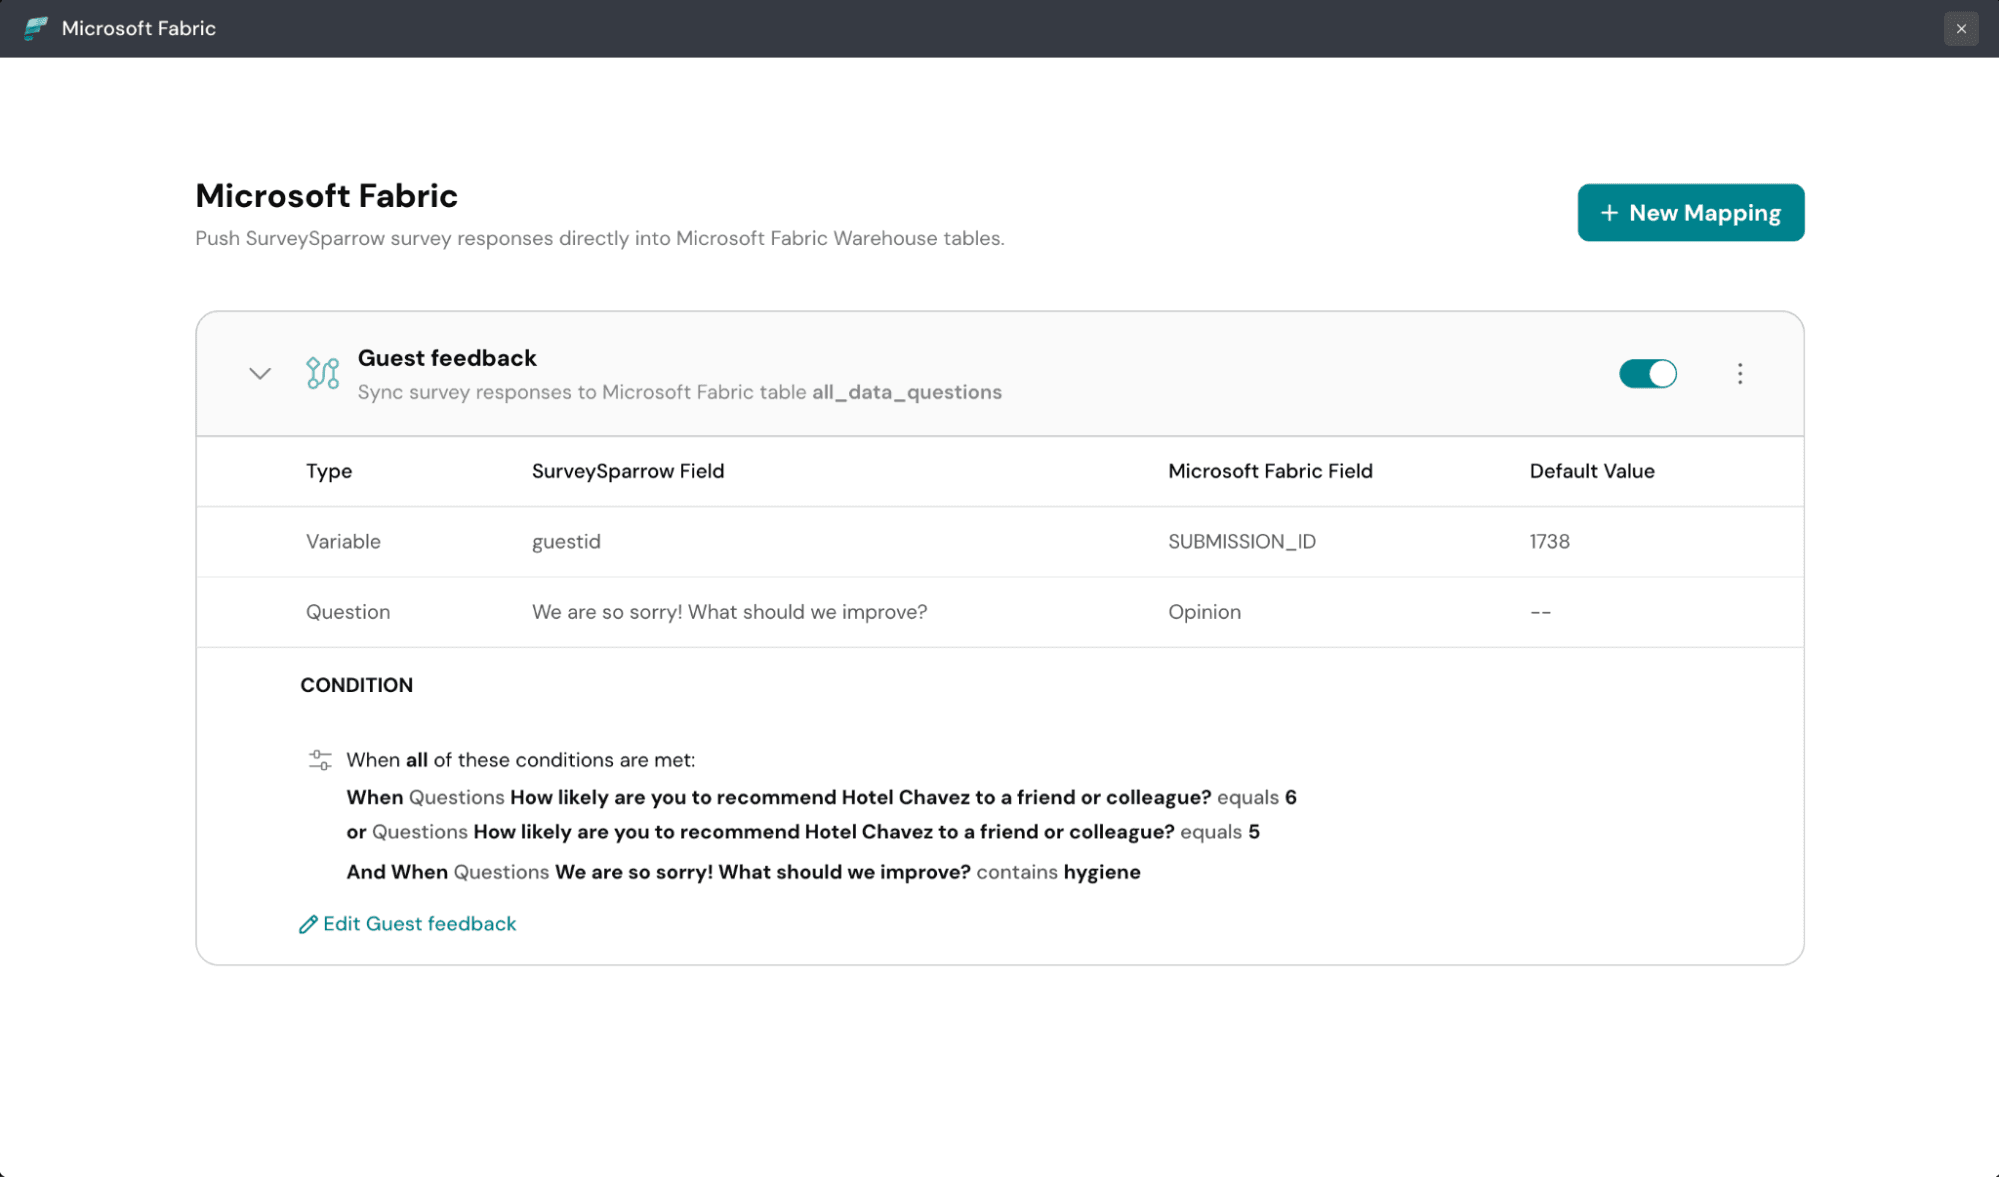Click the all_data_questions table name
Viewport: 1999px width, 1178px height.
tap(906, 392)
